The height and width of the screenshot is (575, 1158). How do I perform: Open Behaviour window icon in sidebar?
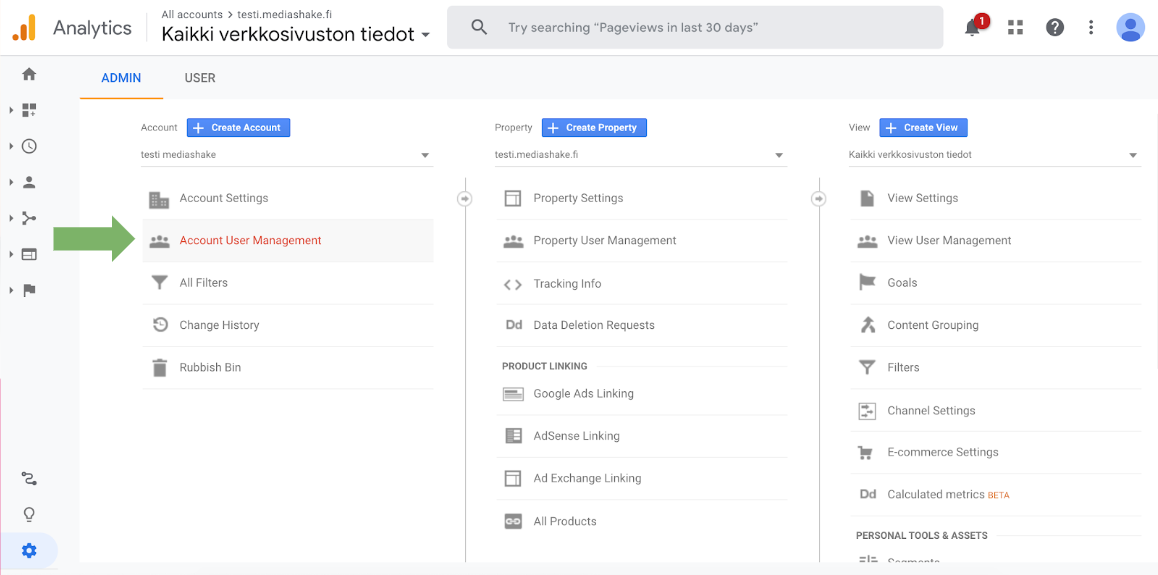coord(29,254)
